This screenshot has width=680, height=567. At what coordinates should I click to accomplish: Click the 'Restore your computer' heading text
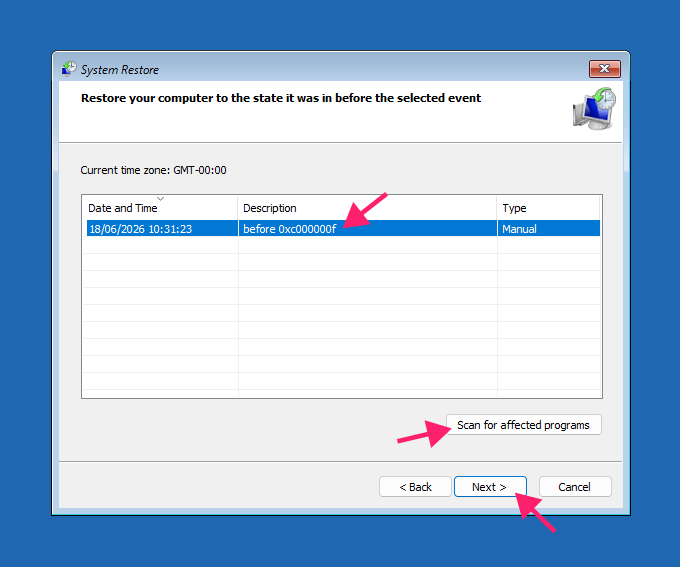(281, 98)
